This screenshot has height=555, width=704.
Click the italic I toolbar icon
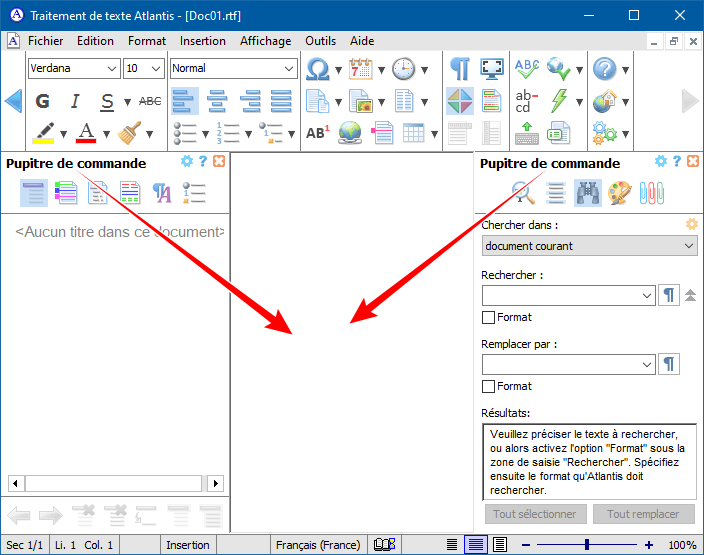click(x=75, y=101)
